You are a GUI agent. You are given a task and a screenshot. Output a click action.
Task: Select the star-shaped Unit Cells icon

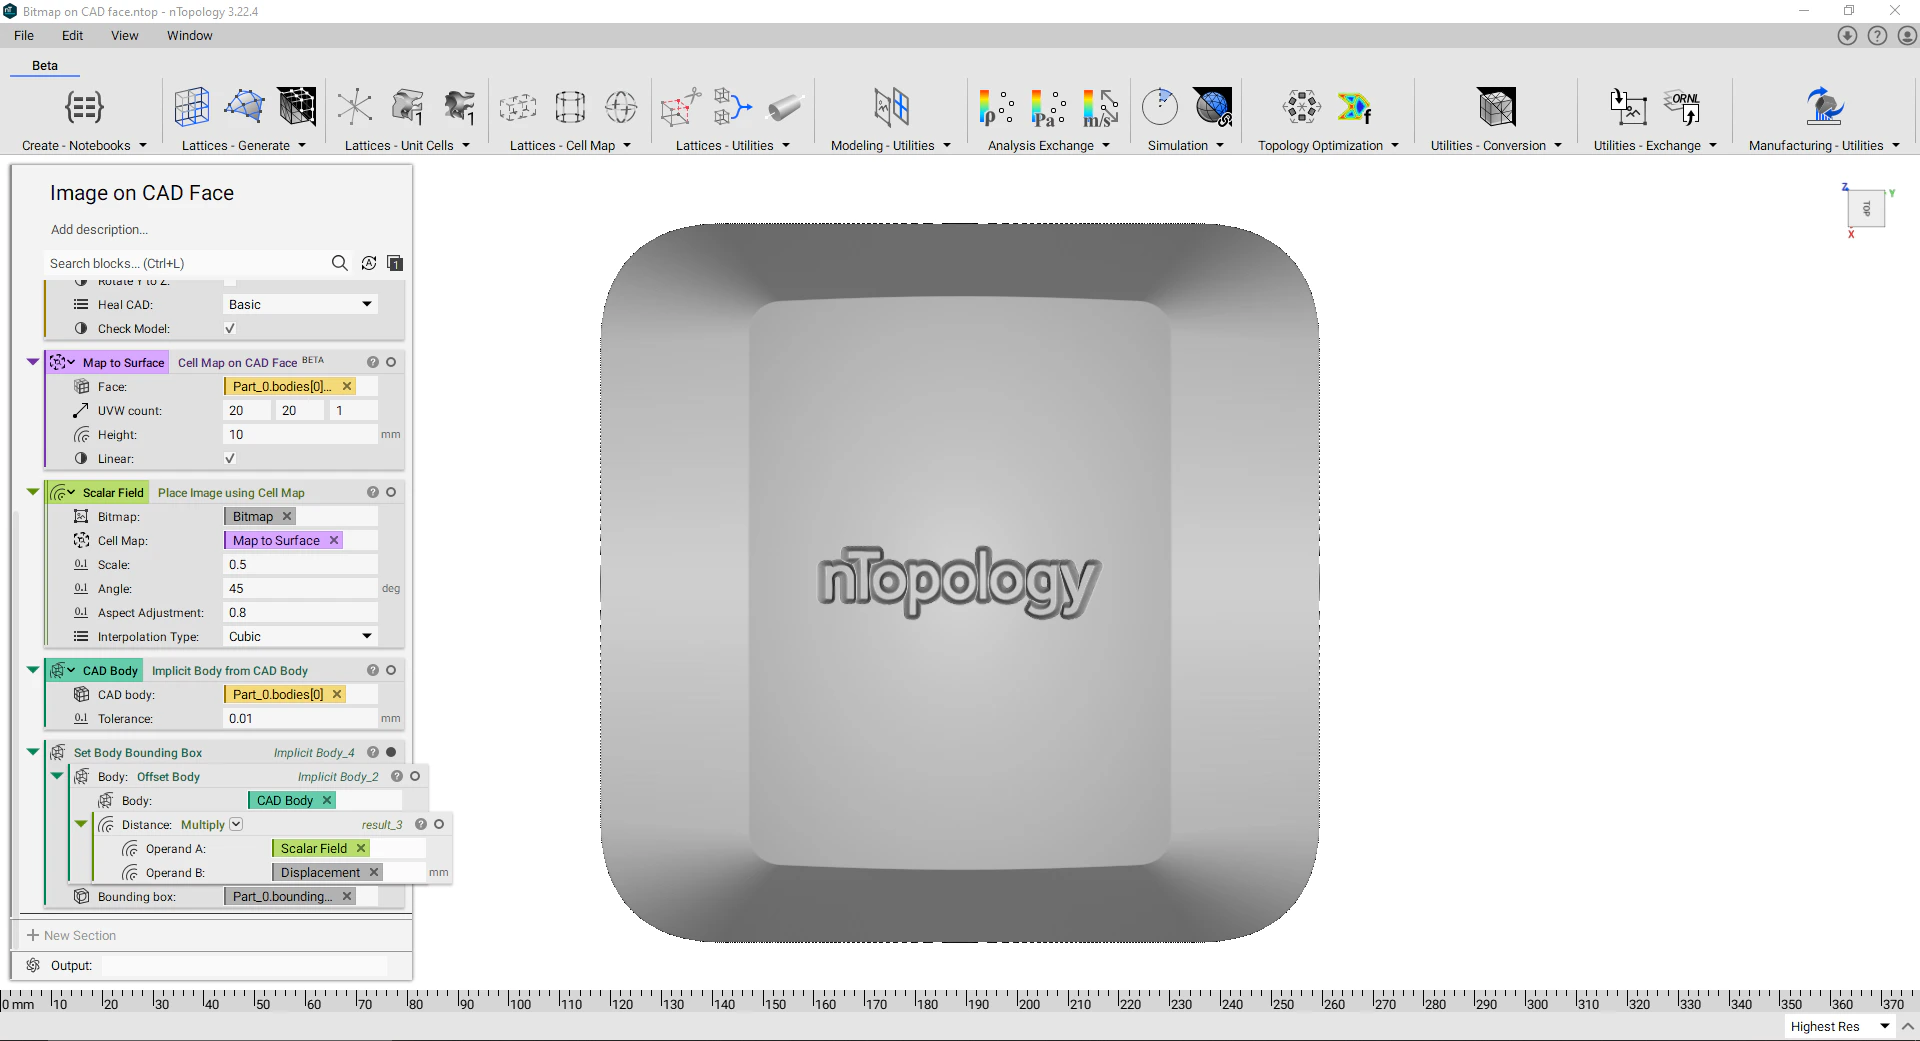click(354, 107)
